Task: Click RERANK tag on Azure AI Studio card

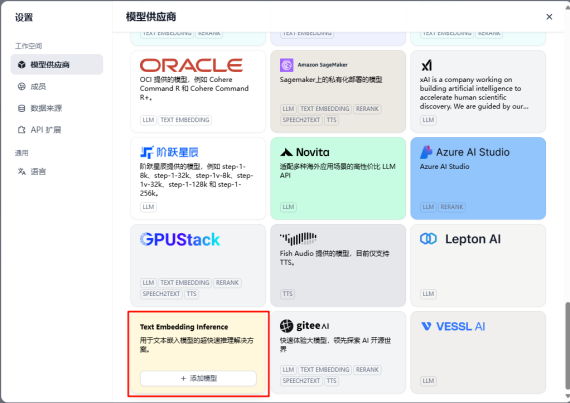Action: pos(452,207)
